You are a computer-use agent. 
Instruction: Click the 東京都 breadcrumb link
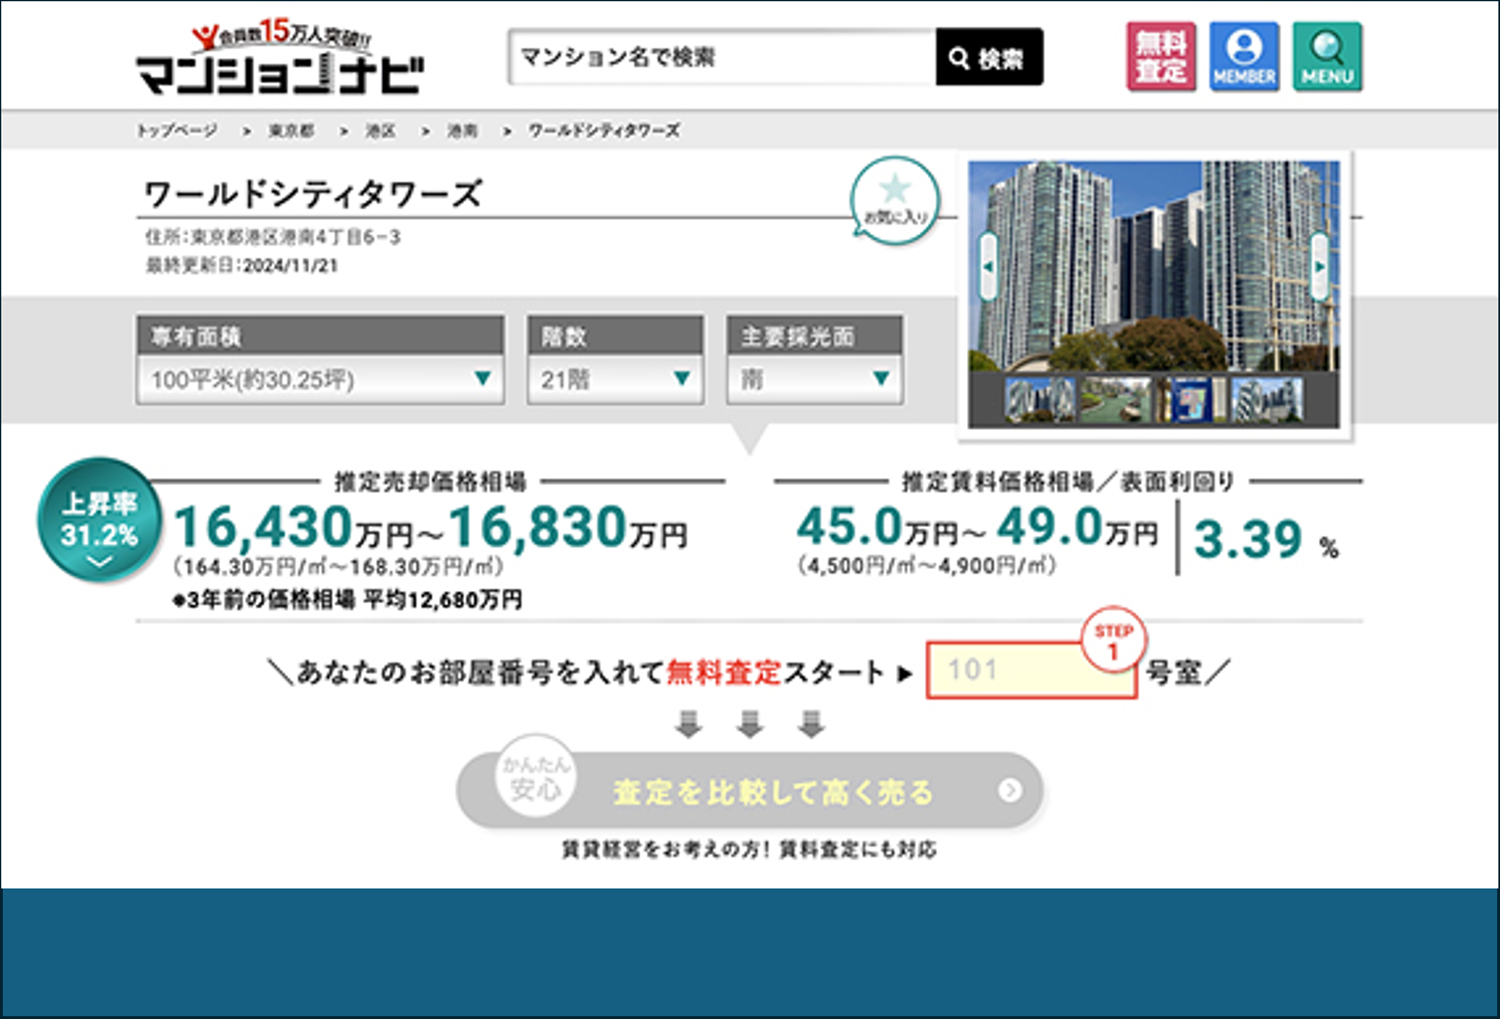[x=291, y=131]
